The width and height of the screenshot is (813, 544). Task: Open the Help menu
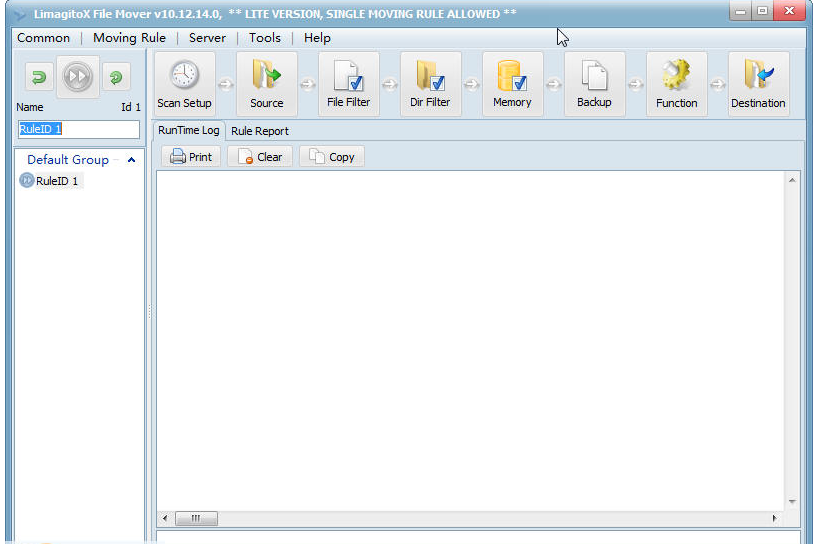click(x=317, y=38)
